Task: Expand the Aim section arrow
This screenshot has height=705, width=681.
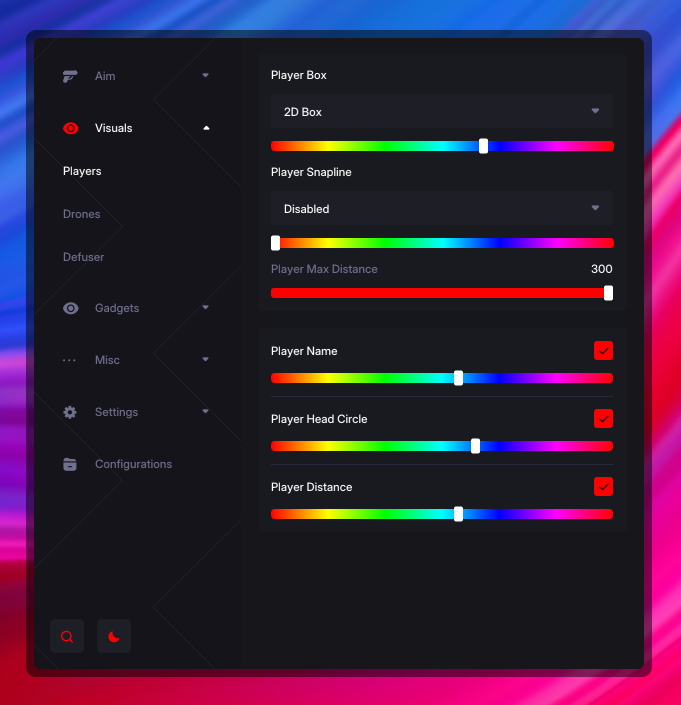Action: click(x=205, y=75)
